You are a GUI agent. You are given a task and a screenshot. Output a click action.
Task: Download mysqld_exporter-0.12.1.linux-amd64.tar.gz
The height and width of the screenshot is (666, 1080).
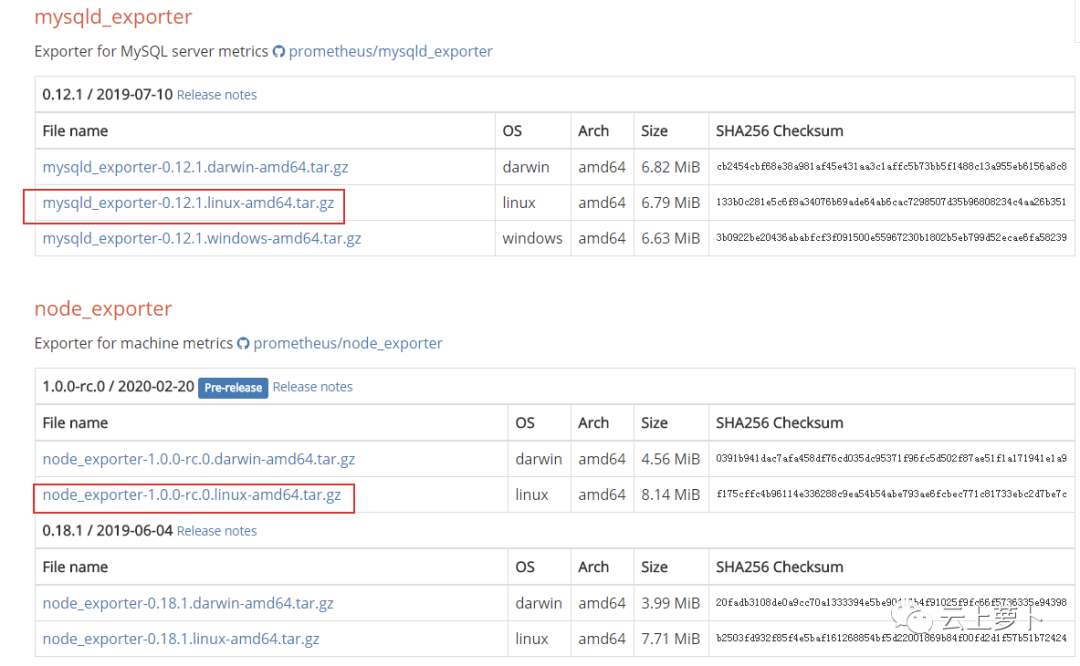click(x=188, y=203)
